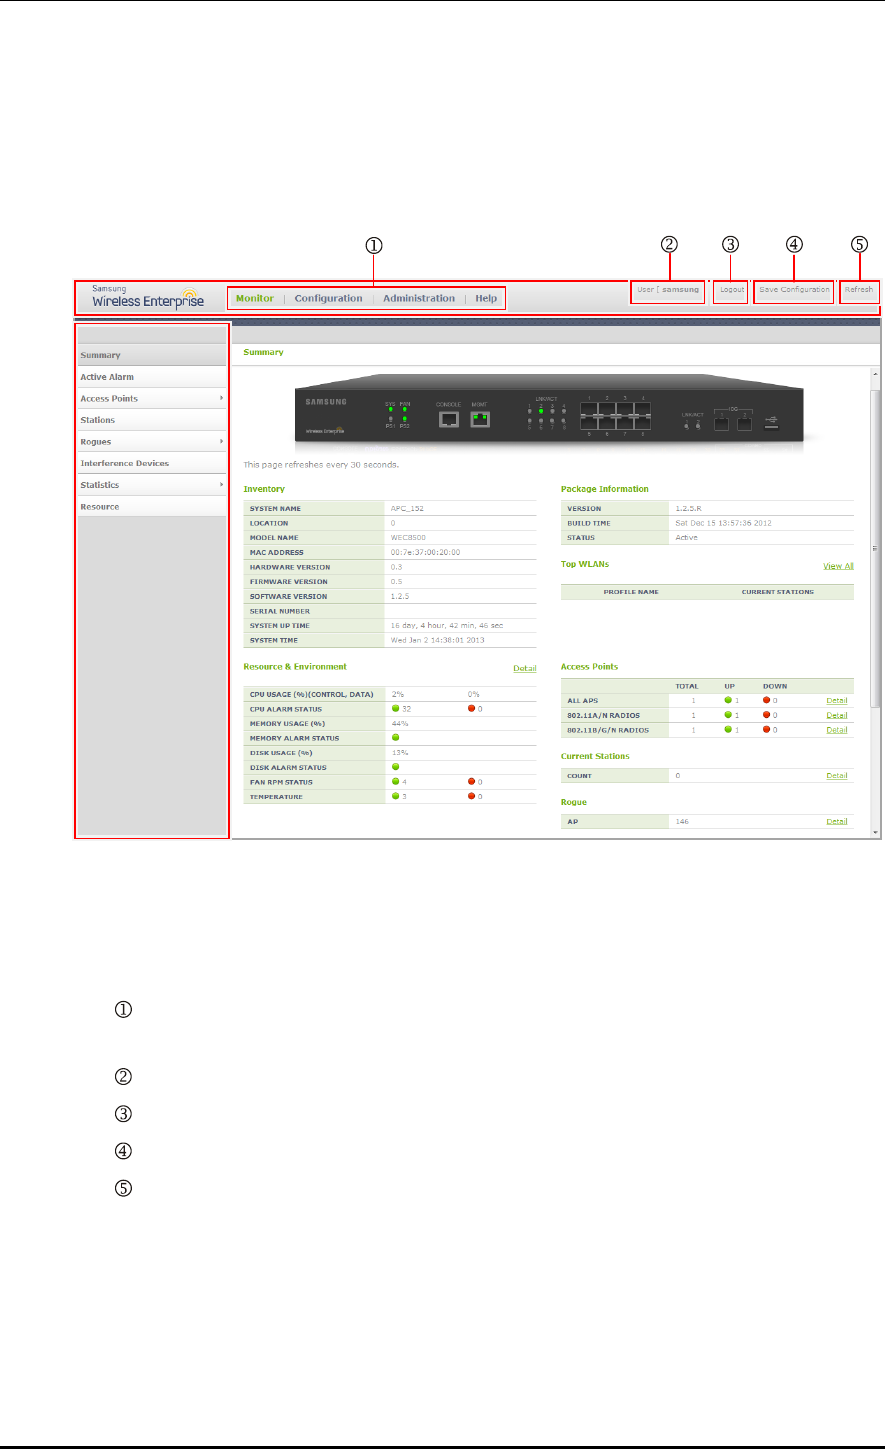This screenshot has width=885, height=1449.
Task: Open the Monitor menu
Action: point(255,298)
